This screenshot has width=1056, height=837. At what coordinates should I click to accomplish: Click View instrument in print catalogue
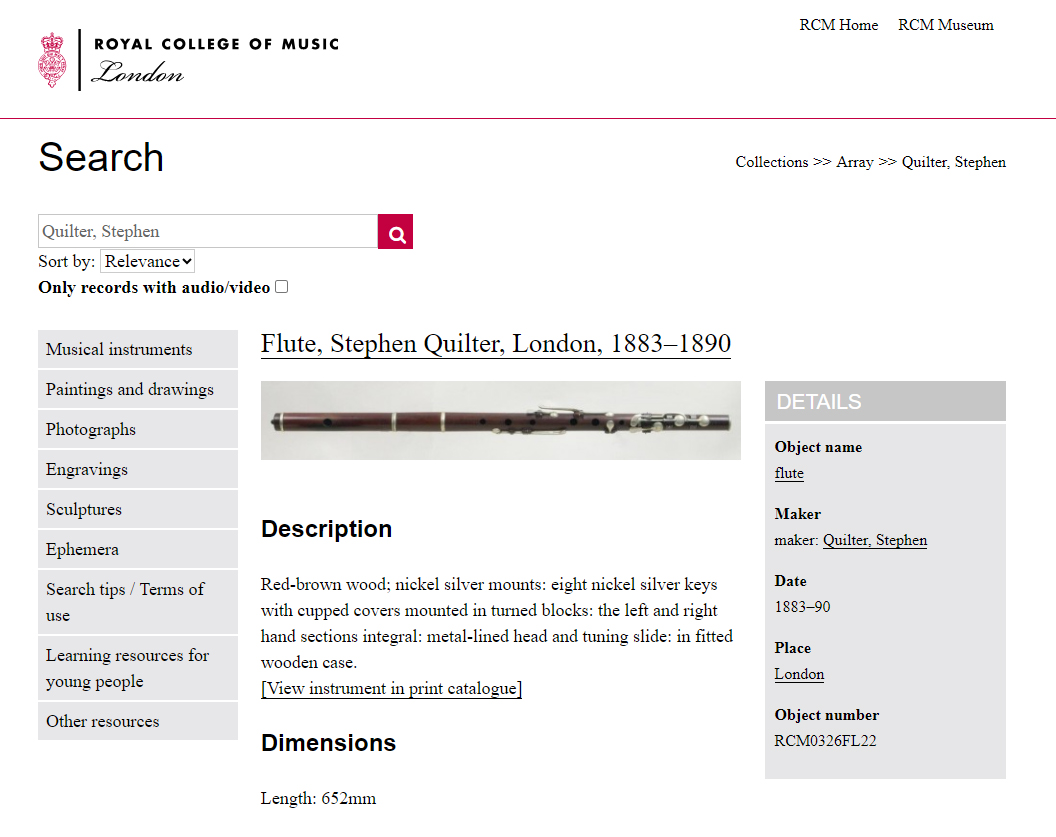click(391, 688)
